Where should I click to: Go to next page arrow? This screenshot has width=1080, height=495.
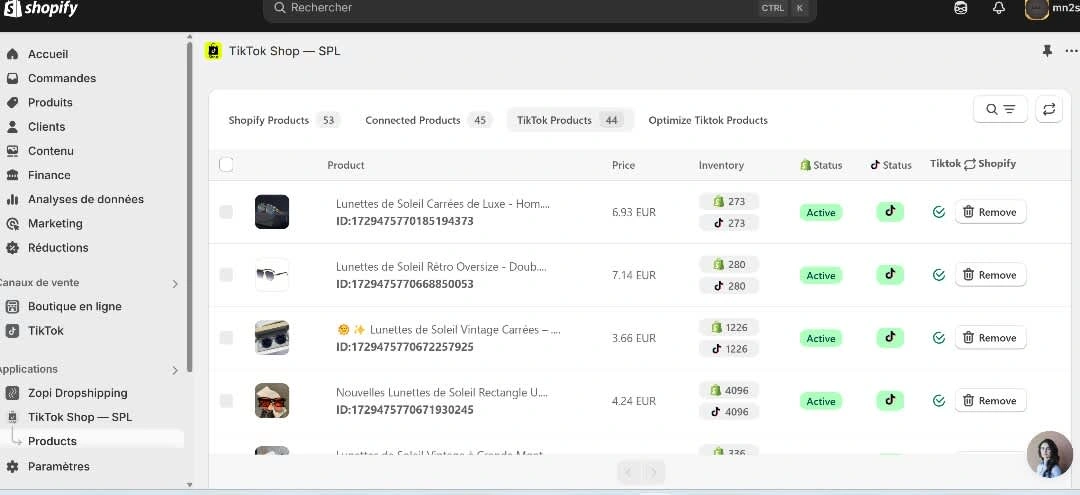654,472
